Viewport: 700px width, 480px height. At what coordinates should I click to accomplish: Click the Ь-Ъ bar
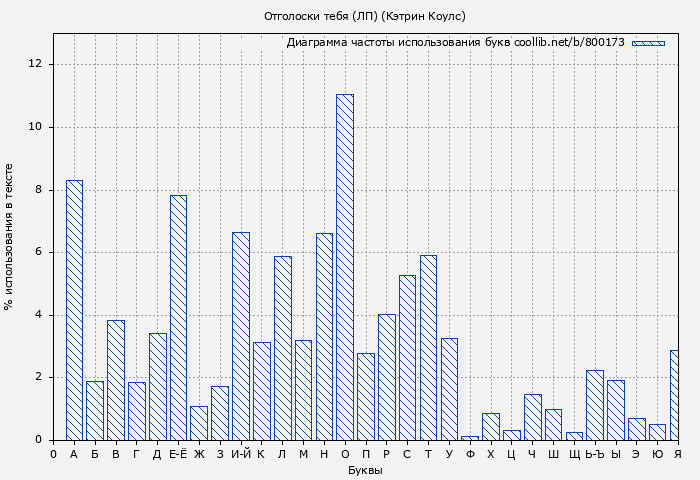click(x=595, y=405)
